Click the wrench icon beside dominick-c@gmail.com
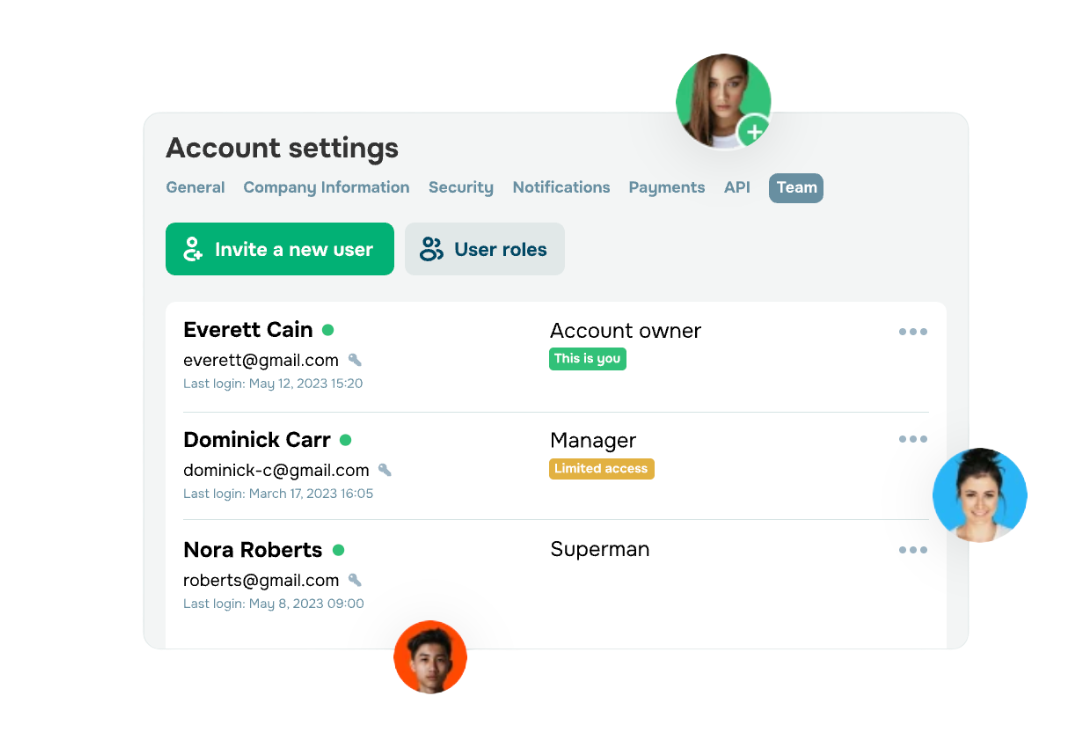This screenshot has height=740, width=1073. tap(385, 470)
